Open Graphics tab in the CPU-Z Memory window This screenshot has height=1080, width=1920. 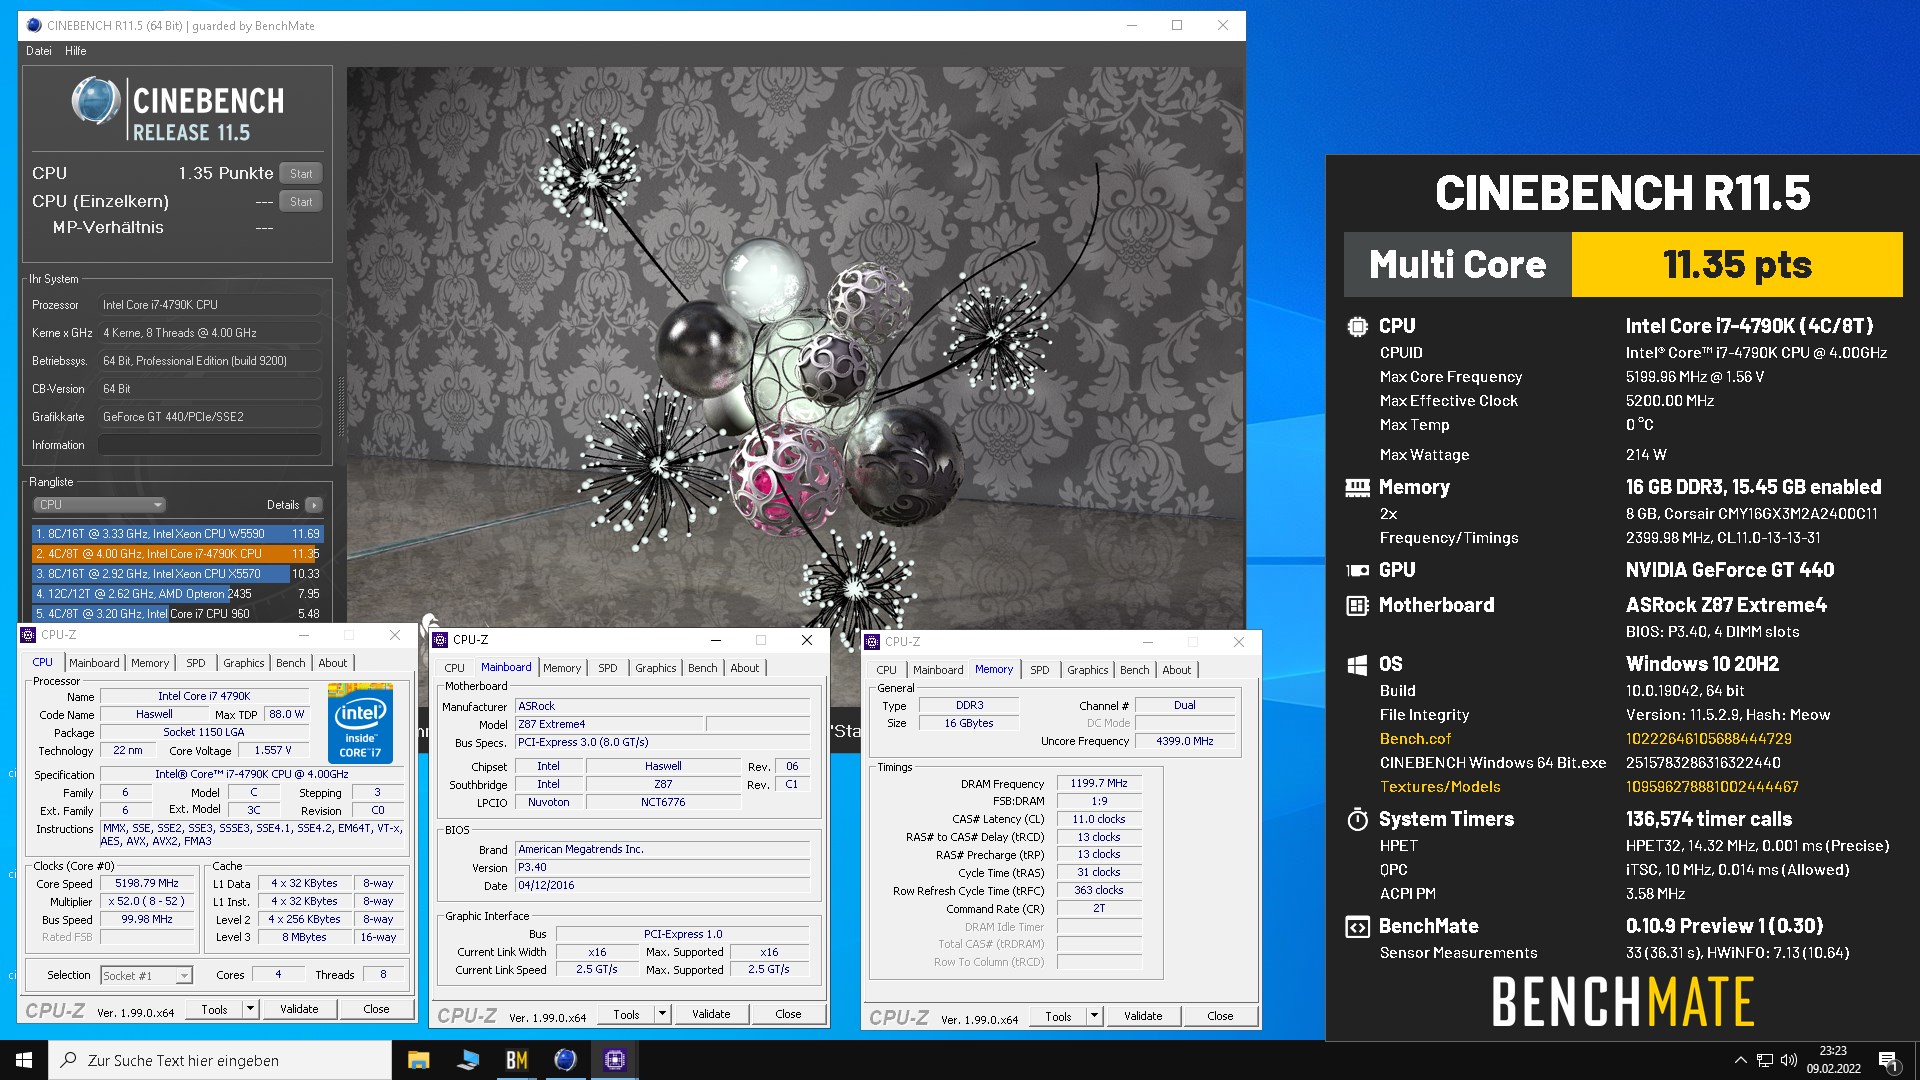tap(1087, 670)
